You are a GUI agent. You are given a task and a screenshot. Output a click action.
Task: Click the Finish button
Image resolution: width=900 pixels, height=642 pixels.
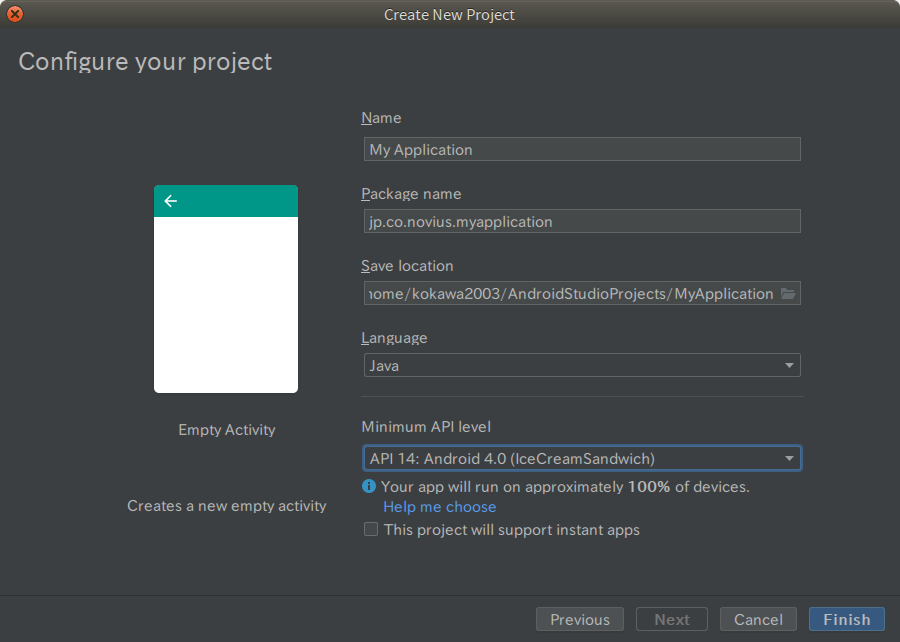(x=847, y=620)
